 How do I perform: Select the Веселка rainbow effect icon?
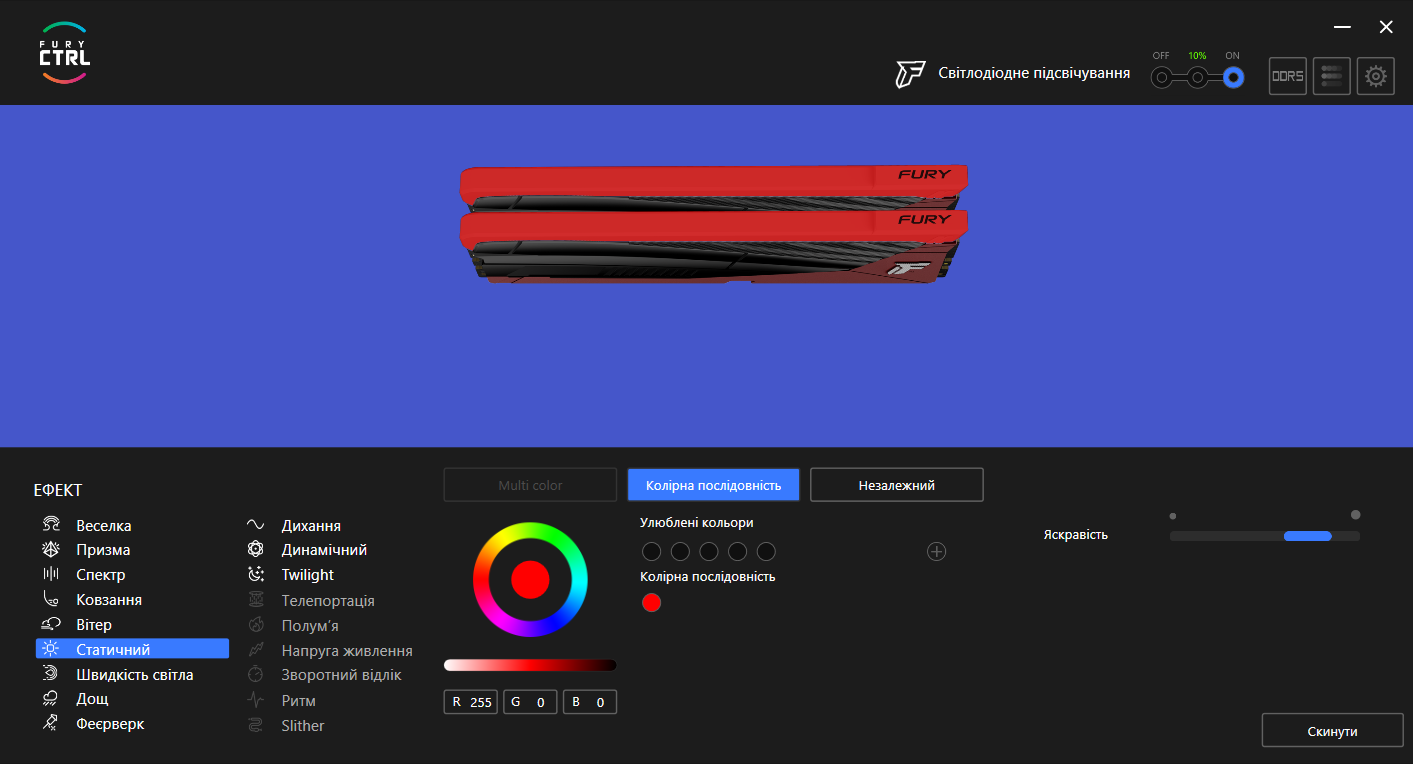point(50,525)
